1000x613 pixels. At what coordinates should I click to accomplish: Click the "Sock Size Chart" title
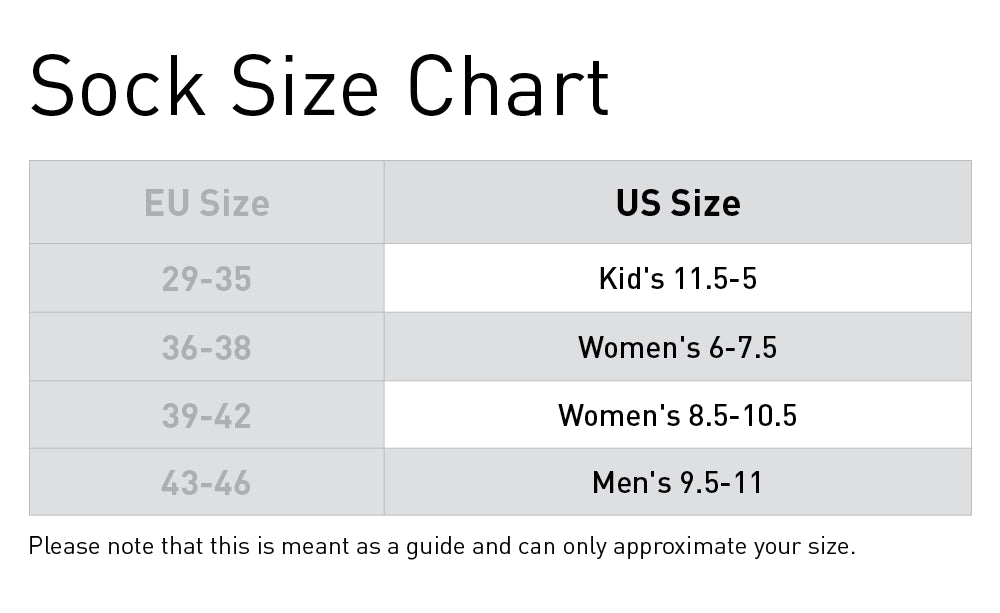pyautogui.click(x=319, y=86)
